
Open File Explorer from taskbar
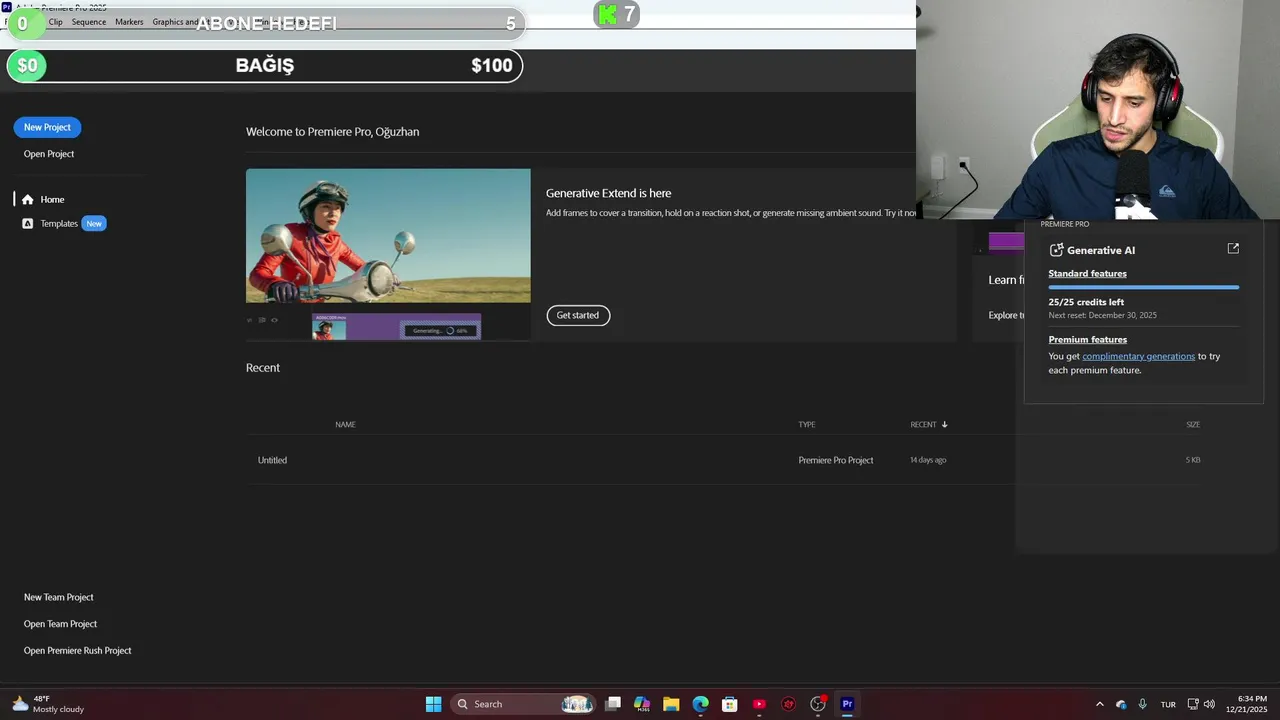pos(671,704)
